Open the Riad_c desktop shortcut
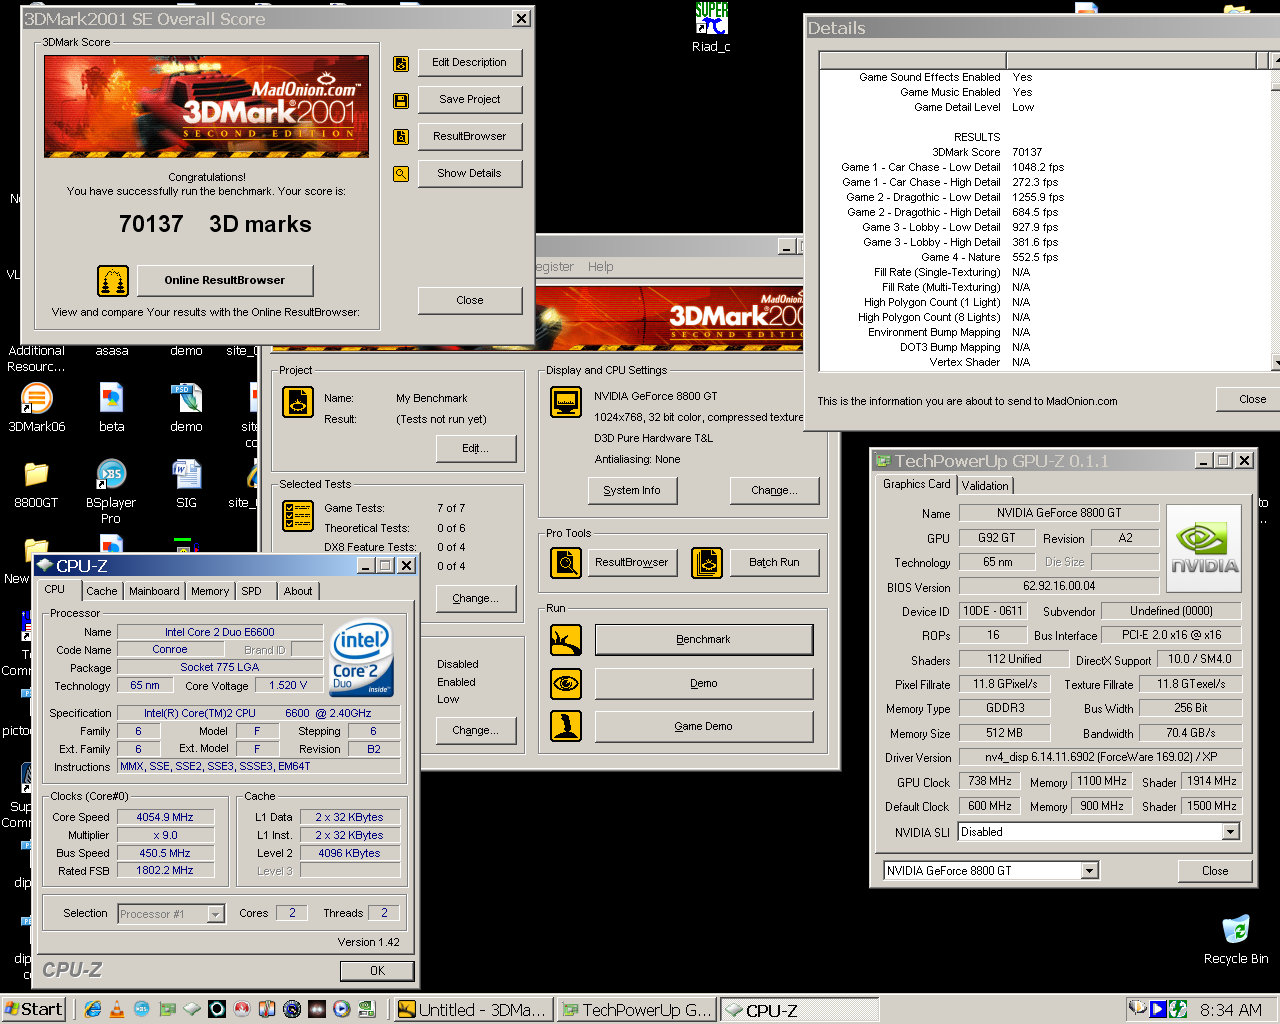This screenshot has width=1280, height=1024. (711, 27)
